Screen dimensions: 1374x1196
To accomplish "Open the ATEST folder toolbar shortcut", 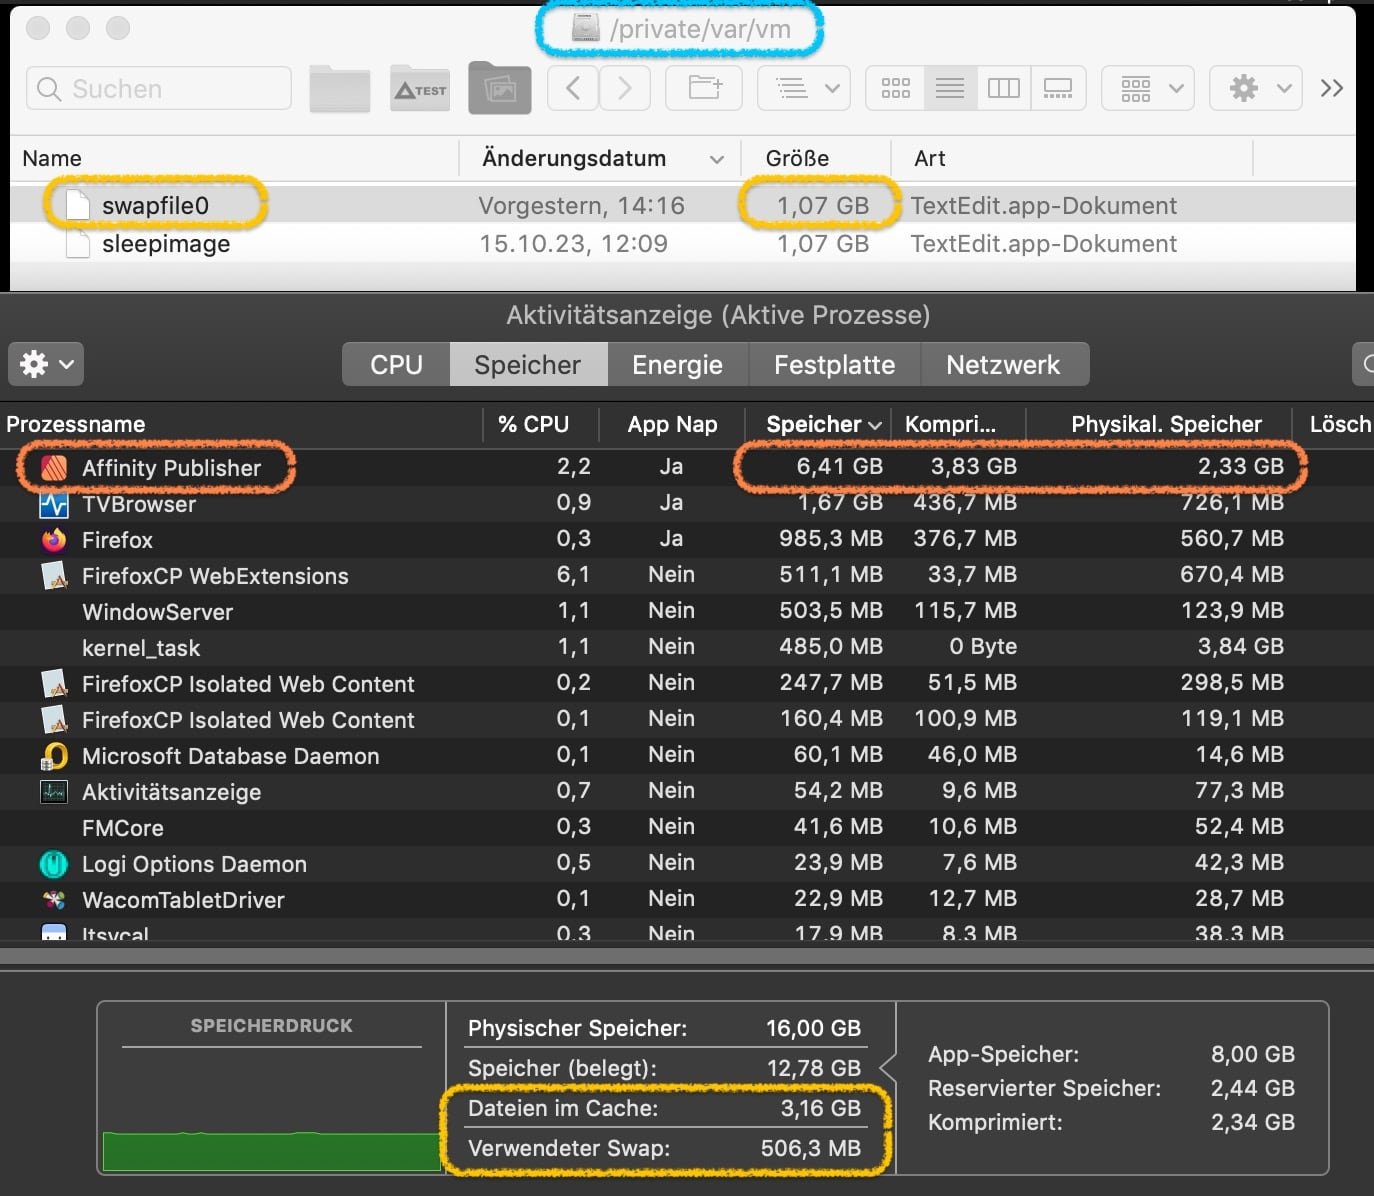I will coord(420,89).
